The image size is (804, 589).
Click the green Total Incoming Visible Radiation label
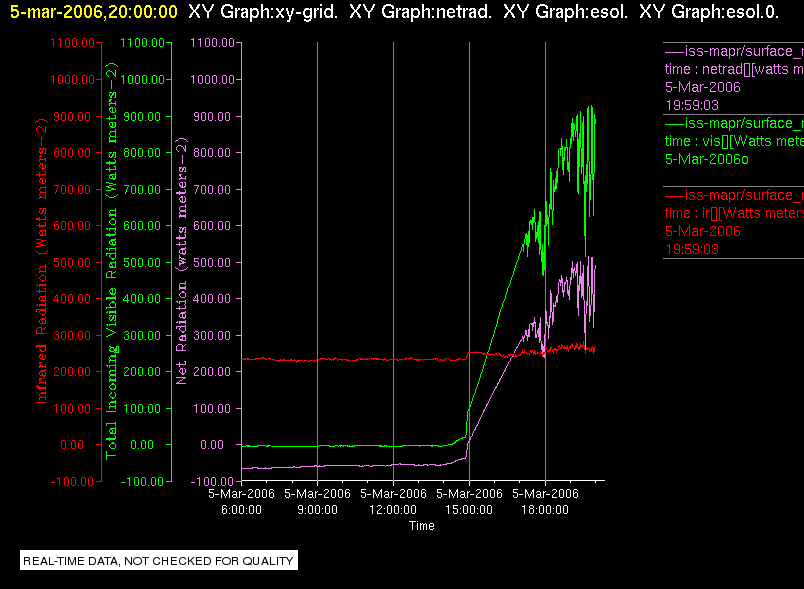pos(111,261)
